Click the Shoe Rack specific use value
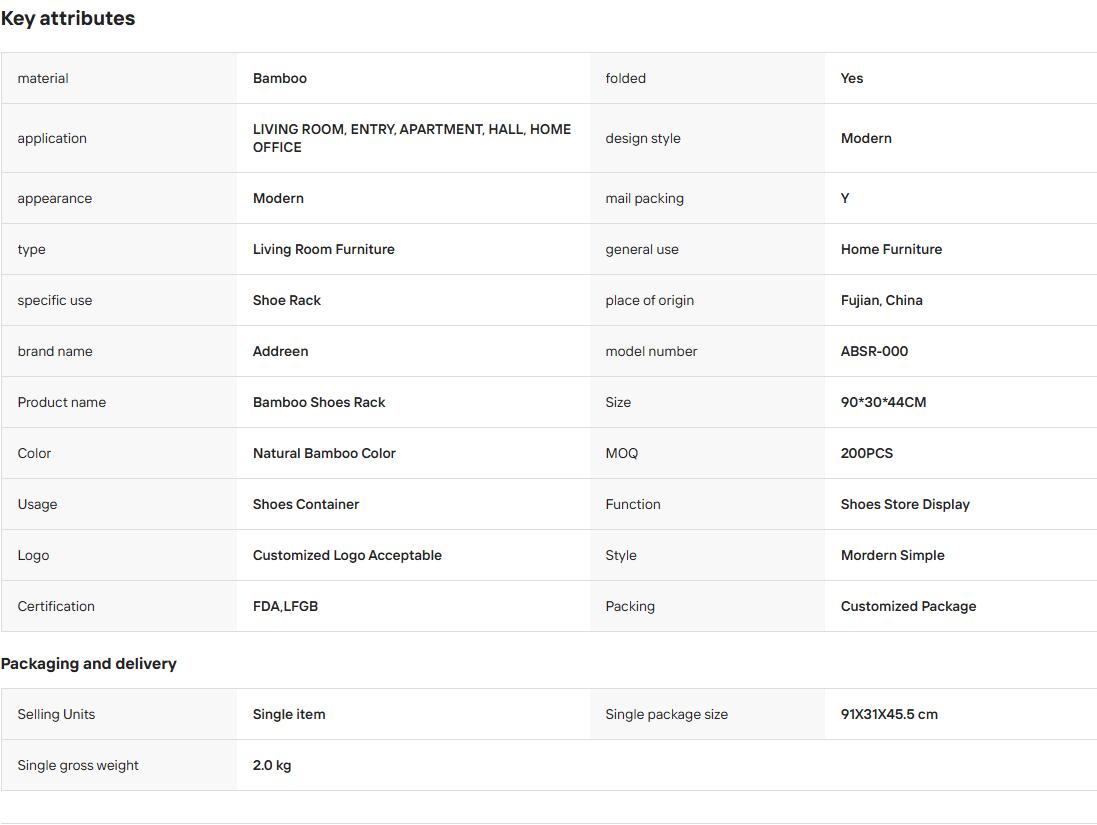This screenshot has width=1097, height=825. tap(287, 300)
